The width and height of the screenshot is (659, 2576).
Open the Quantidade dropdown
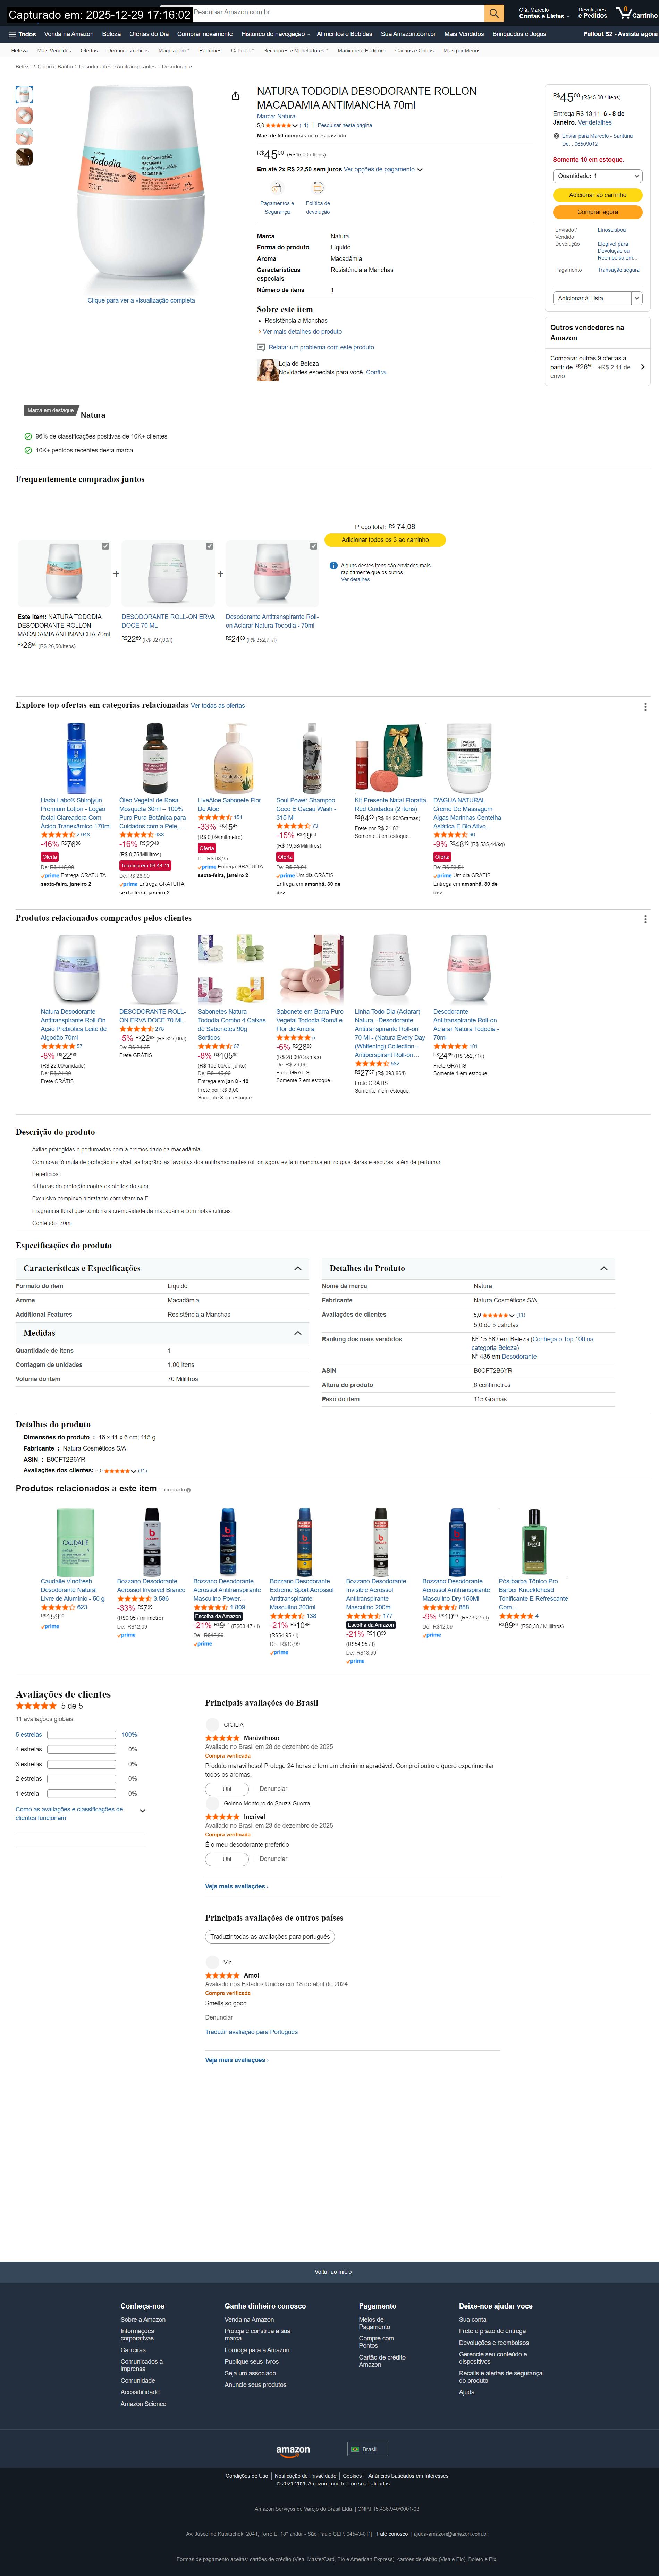tap(597, 176)
